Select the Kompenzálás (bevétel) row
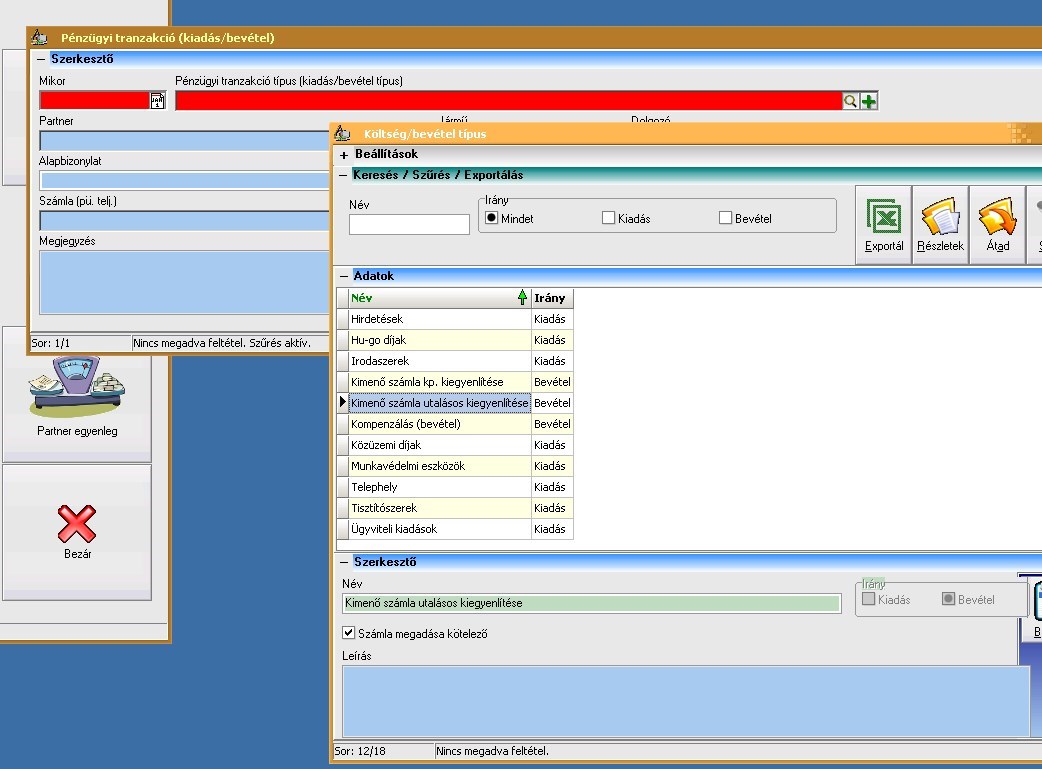The image size is (1042, 769). [x=455, y=424]
